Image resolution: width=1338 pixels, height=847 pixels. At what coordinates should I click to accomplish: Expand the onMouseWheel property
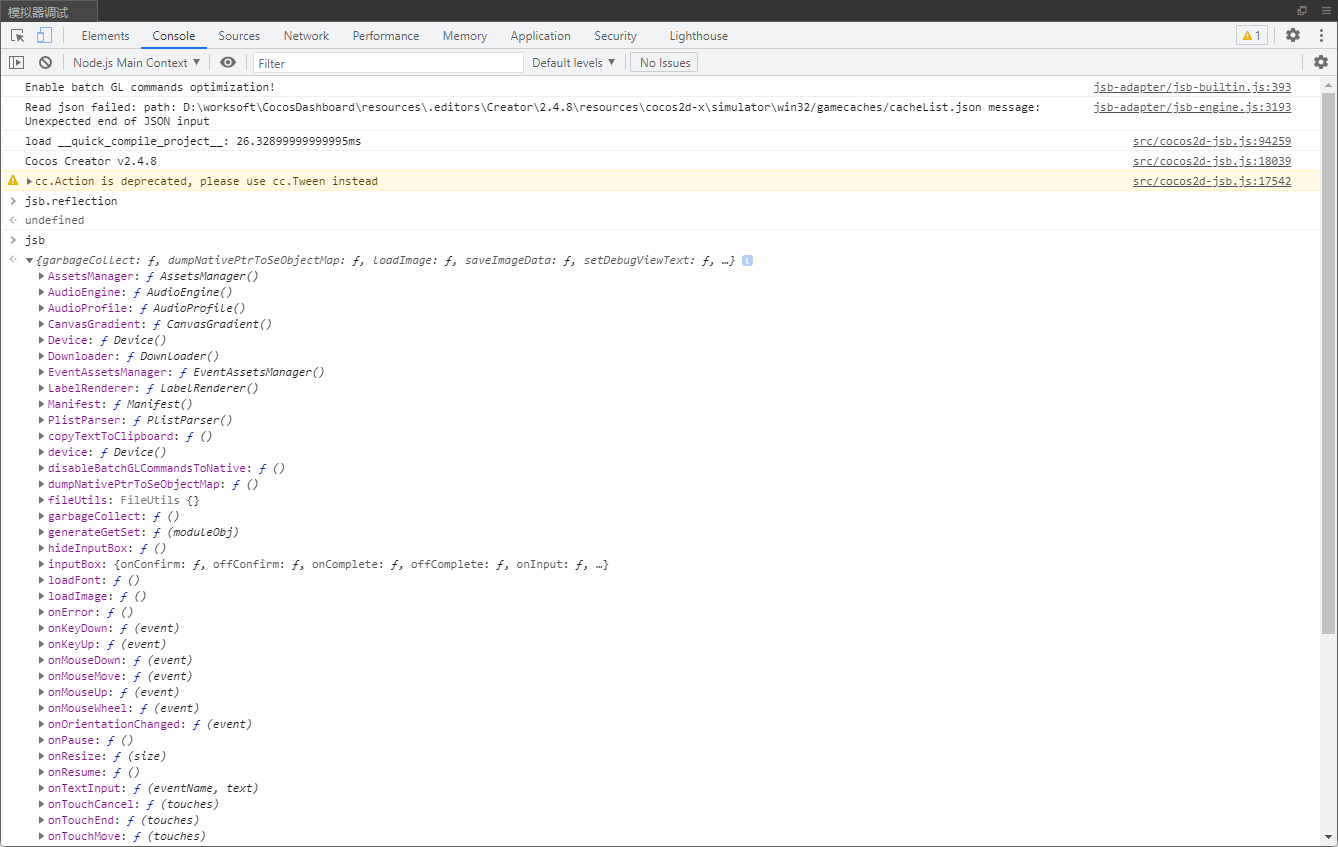[42, 708]
